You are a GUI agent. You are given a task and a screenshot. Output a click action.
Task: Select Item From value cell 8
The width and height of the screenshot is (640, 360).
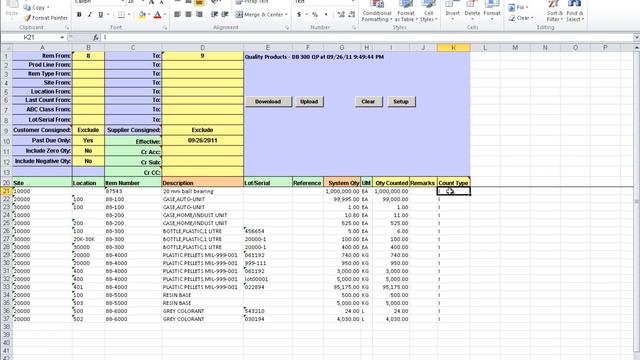pos(88,56)
